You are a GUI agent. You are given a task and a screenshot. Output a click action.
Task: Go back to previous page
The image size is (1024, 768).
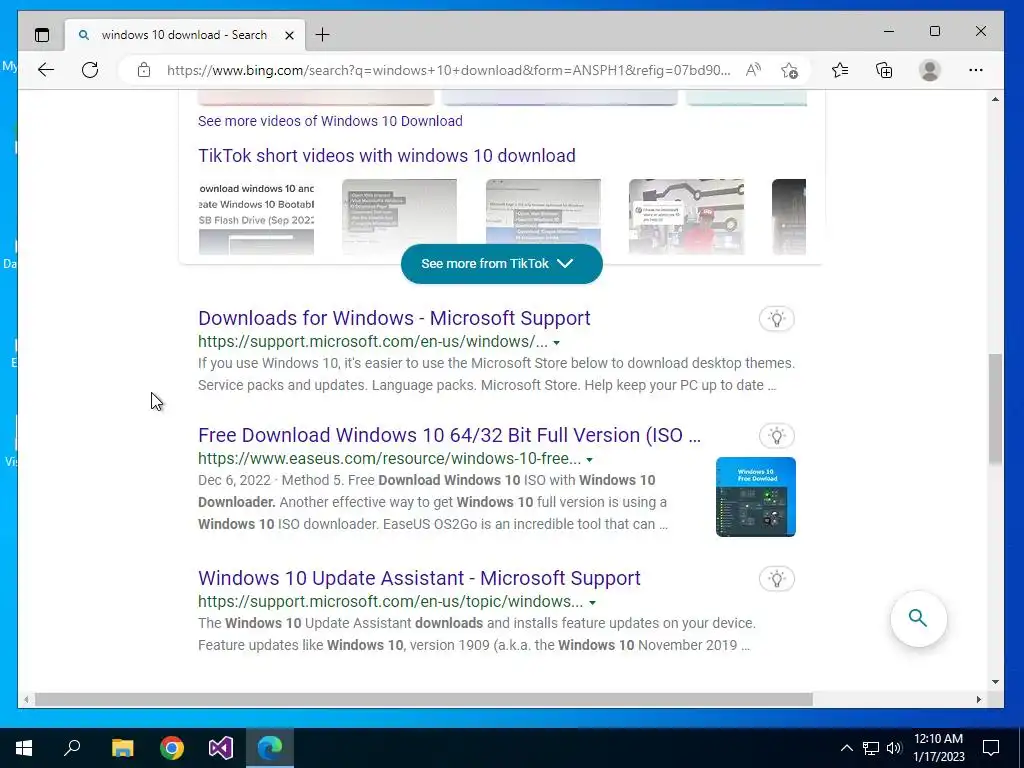pyautogui.click(x=46, y=70)
